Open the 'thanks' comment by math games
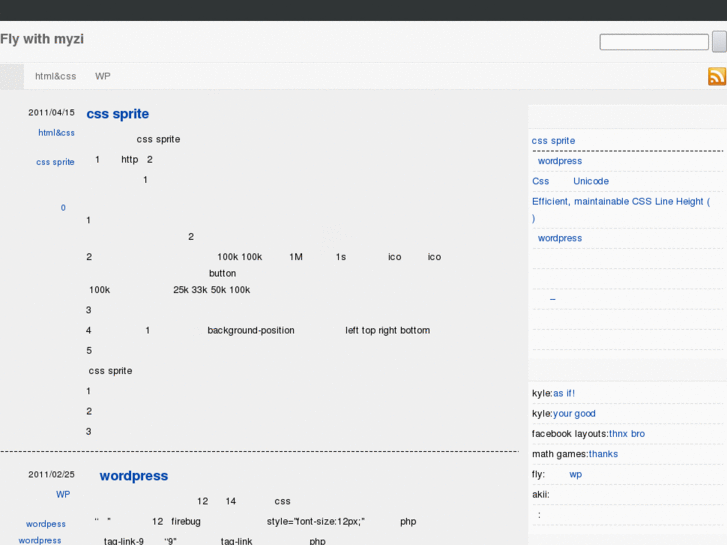Viewport: 727px width, 545px height. (x=603, y=454)
